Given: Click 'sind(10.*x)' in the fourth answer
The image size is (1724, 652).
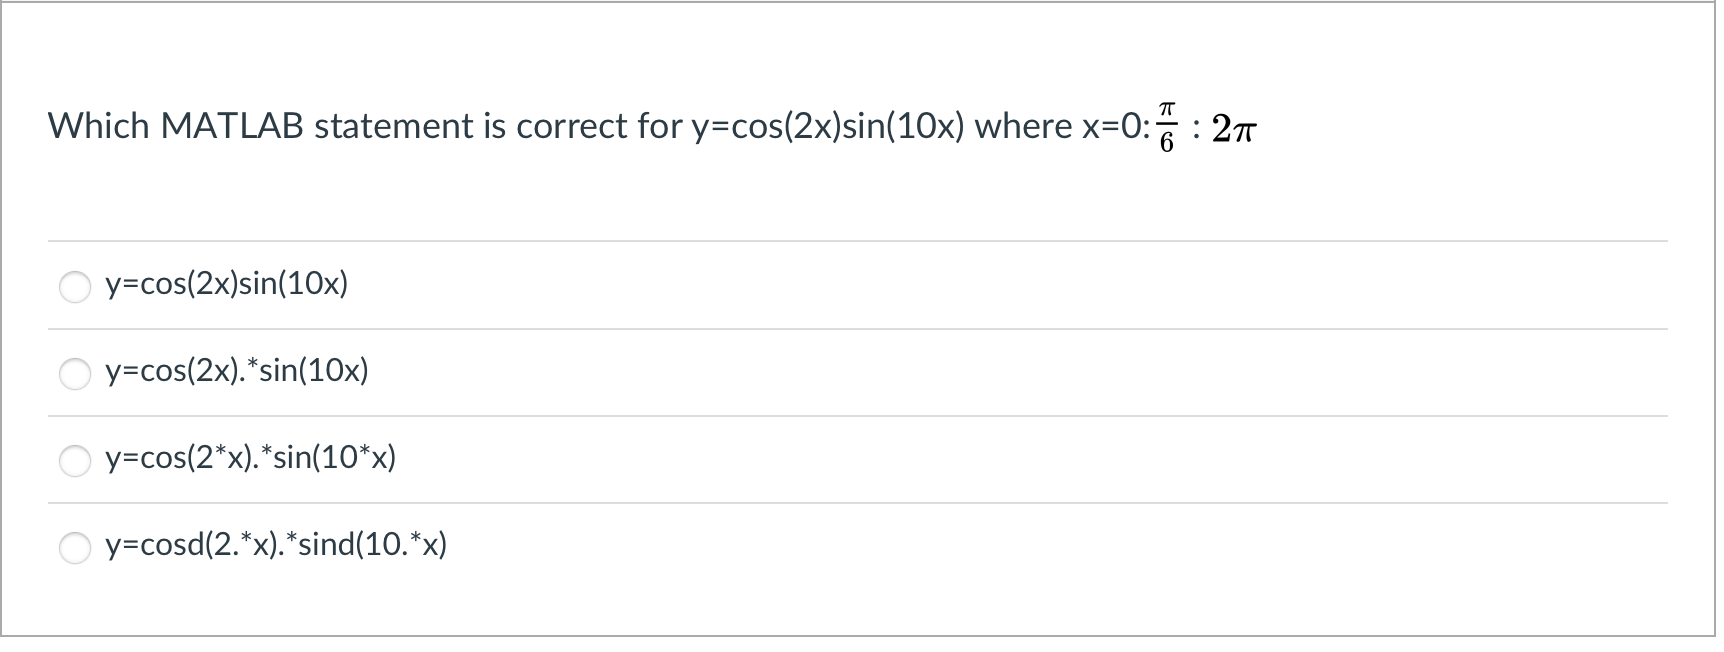Looking at the screenshot, I should pos(373,546).
